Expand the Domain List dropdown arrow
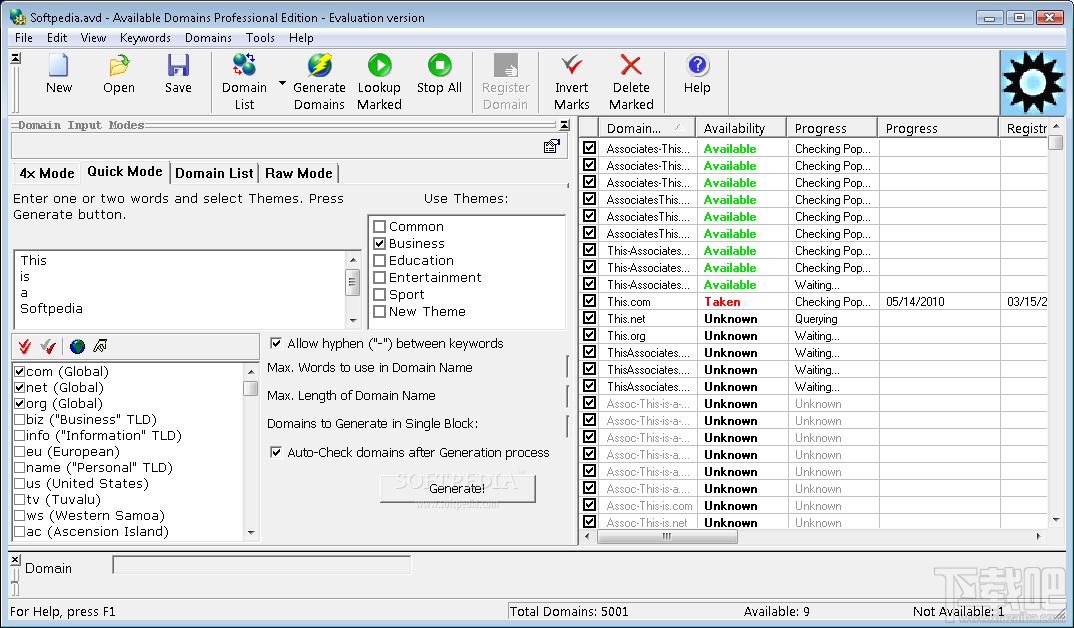1074x628 pixels. click(282, 84)
